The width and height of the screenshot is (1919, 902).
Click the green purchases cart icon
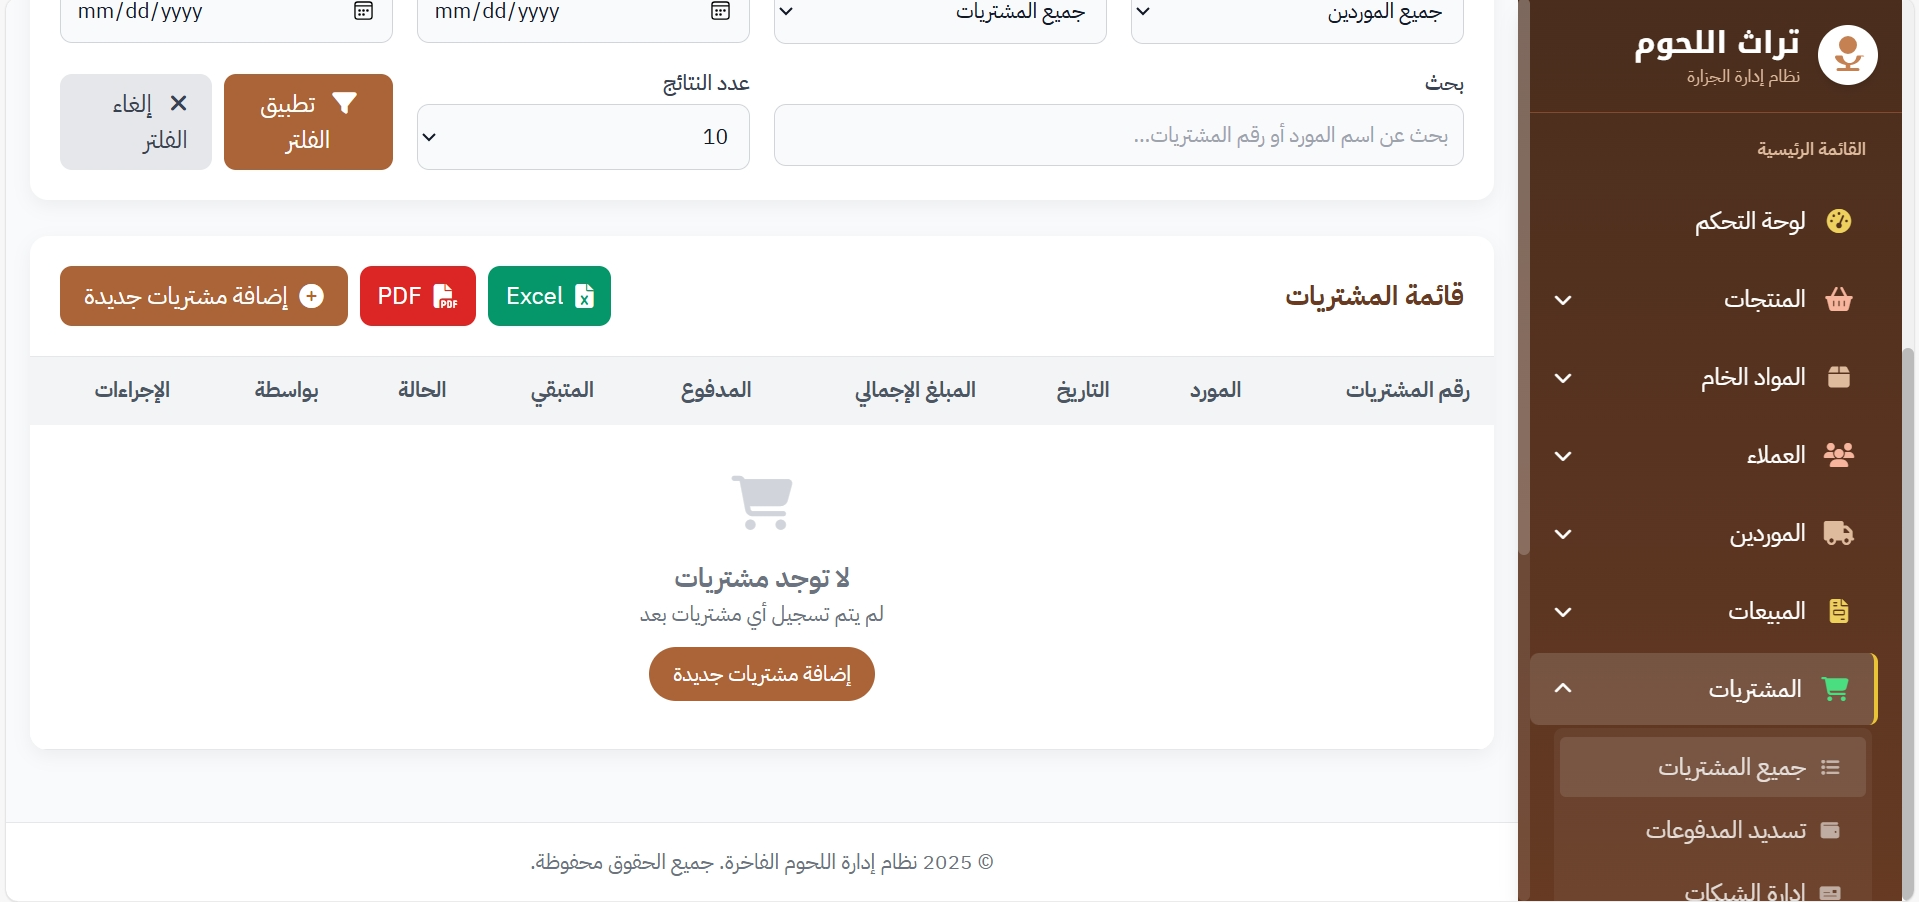tap(1835, 689)
